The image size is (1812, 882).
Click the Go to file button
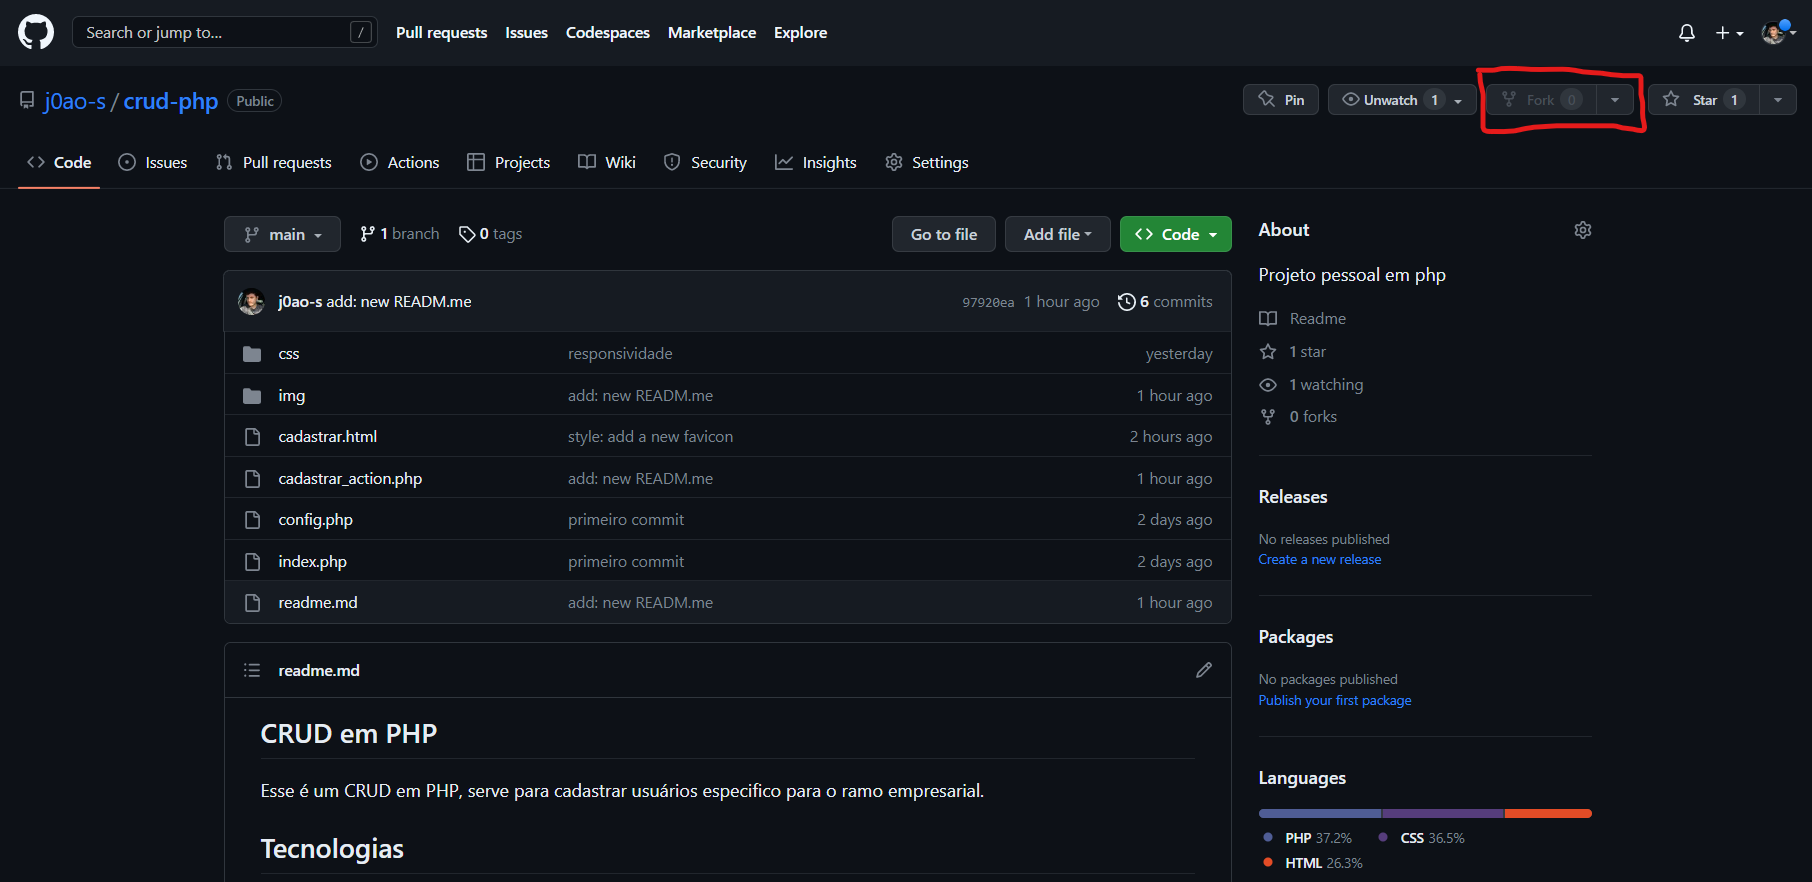coord(943,234)
